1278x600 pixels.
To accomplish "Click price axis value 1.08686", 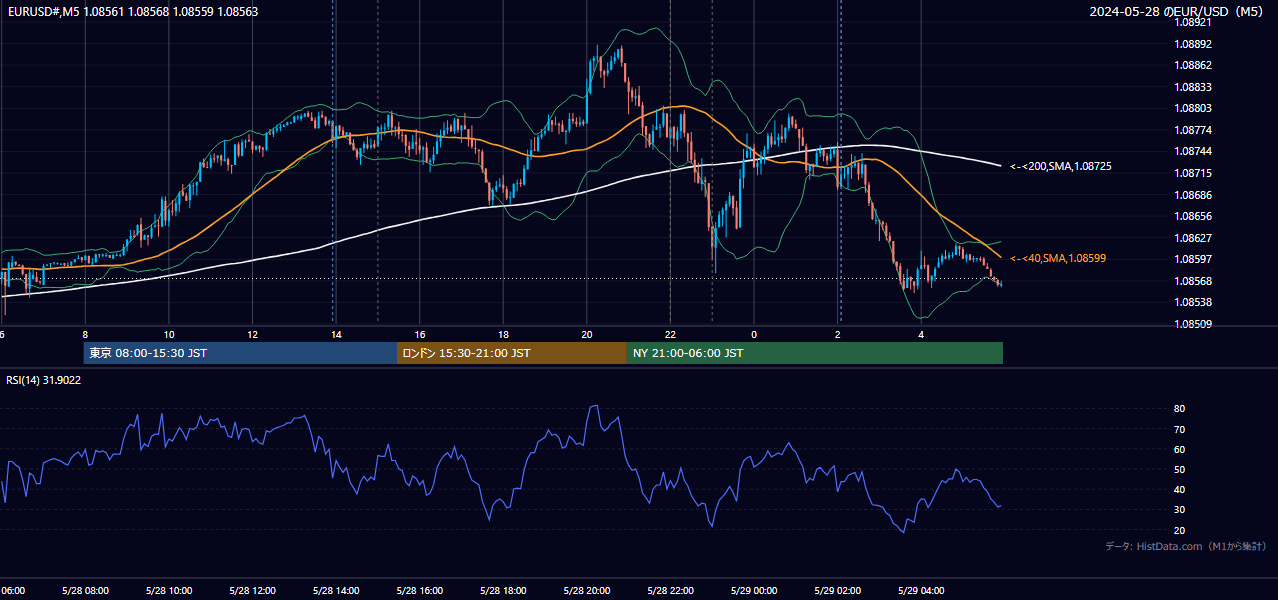I will (x=1194, y=195).
